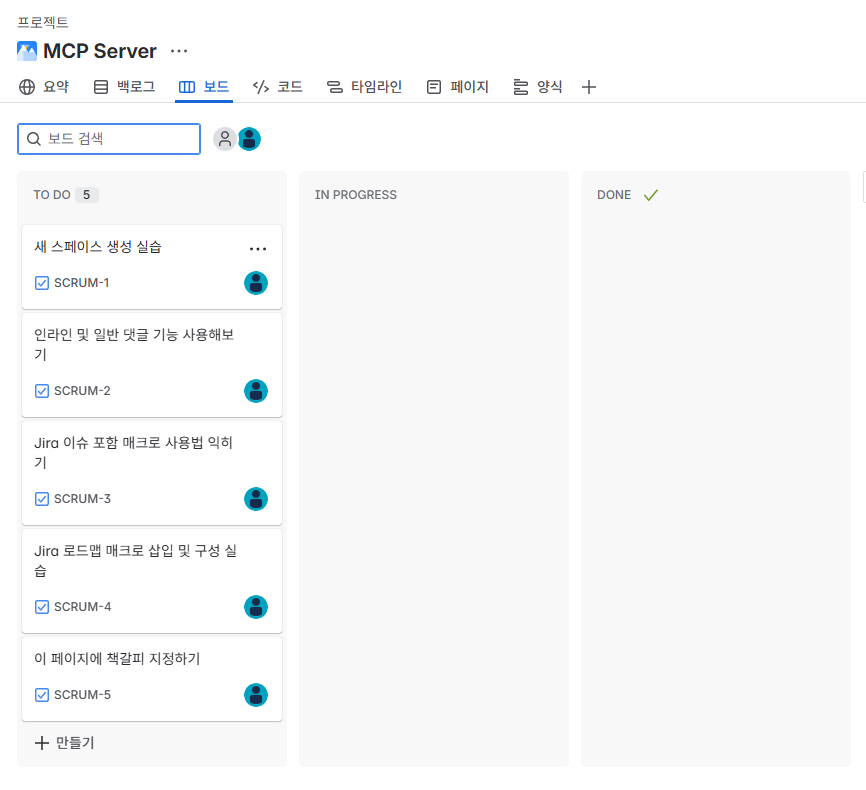Click the SCRUM-3 issue key
Viewport: 866px width, 790px height.
(82, 499)
